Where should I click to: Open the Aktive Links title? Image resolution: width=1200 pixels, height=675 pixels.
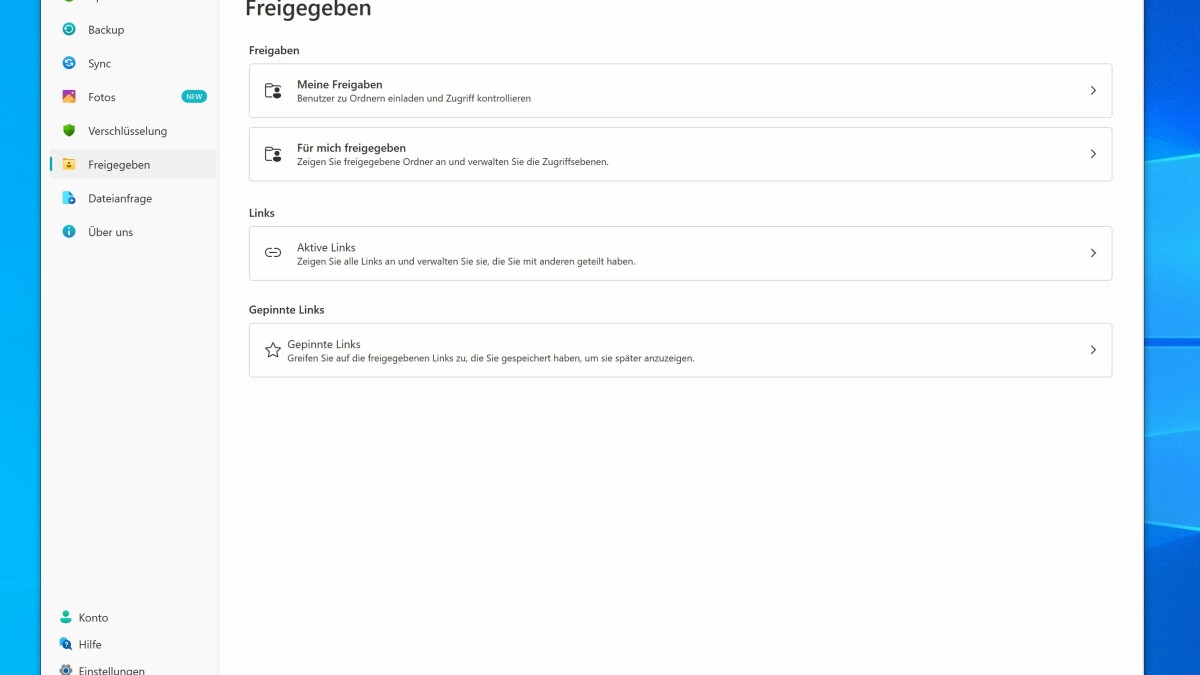click(x=326, y=247)
